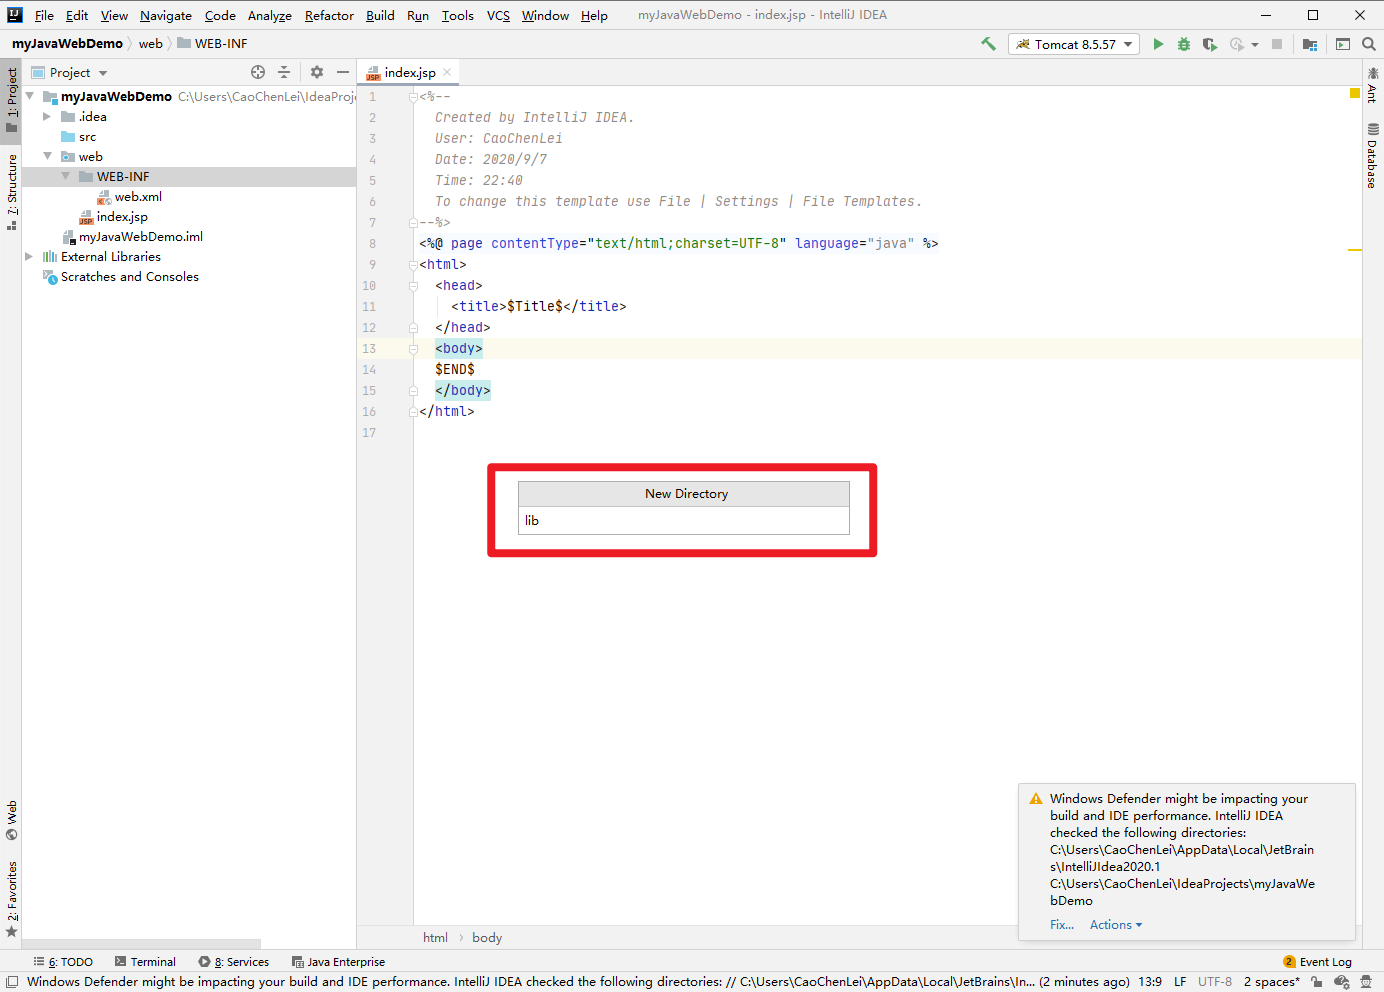Open the File menu
This screenshot has height=992, width=1384.
pyautogui.click(x=44, y=15)
